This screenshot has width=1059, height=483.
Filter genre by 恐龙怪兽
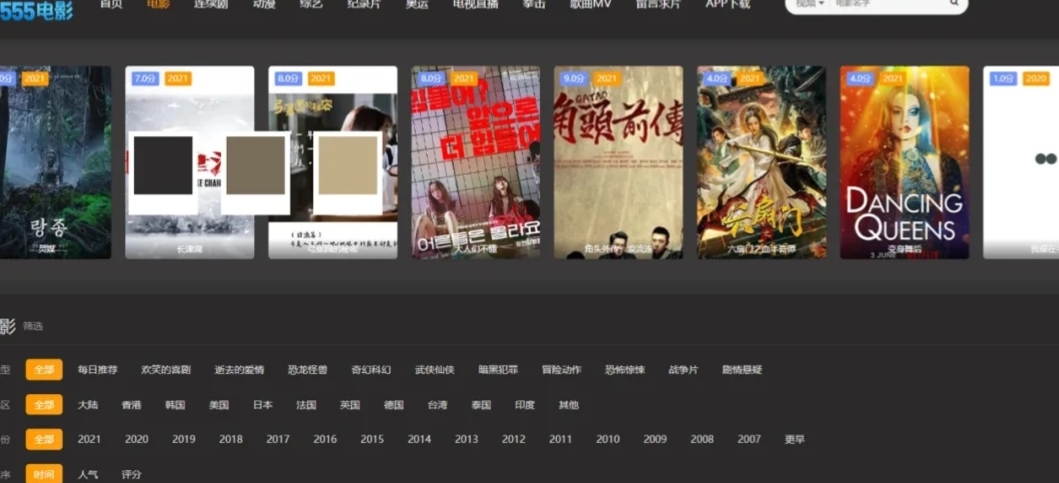(x=307, y=370)
